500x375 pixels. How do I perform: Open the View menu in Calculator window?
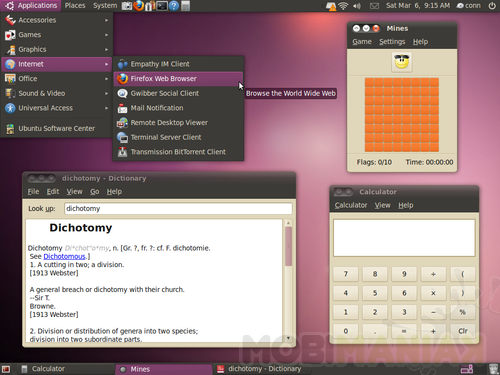point(382,205)
